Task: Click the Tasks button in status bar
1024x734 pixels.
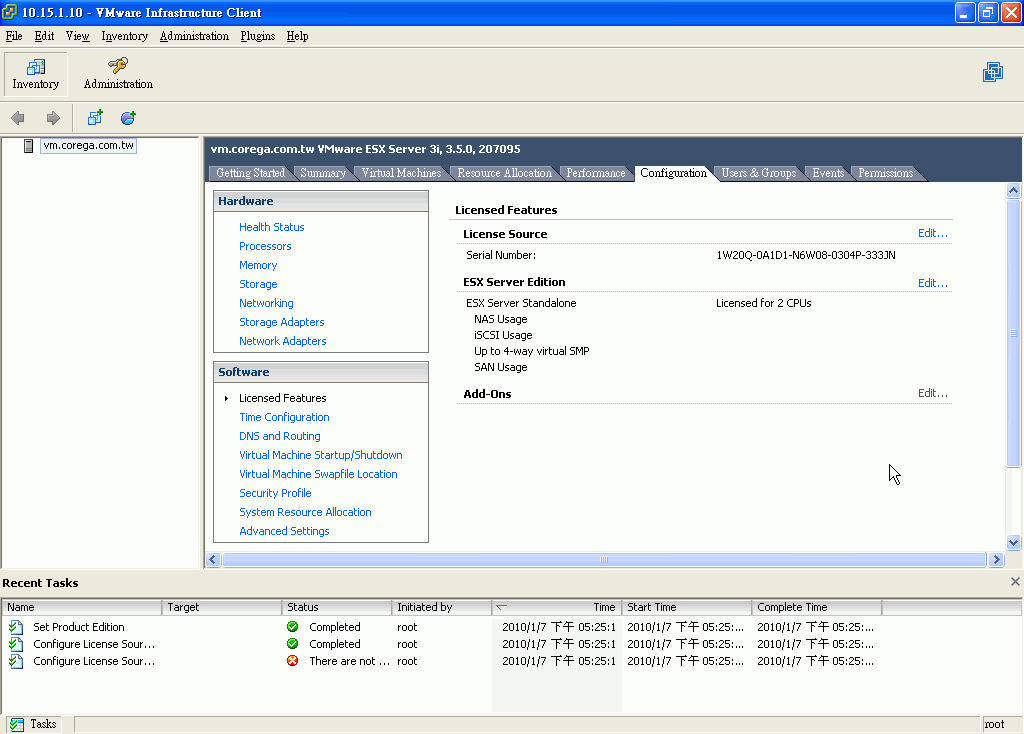Action: click(34, 724)
